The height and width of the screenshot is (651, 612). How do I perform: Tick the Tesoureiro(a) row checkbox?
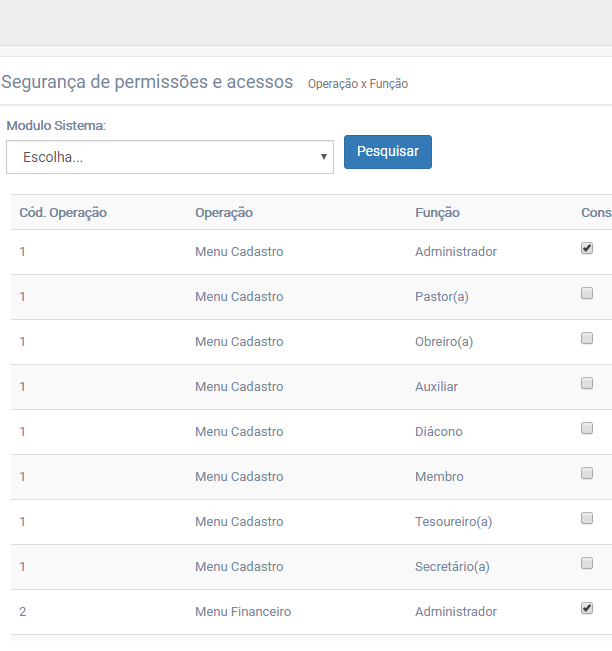pos(587,518)
